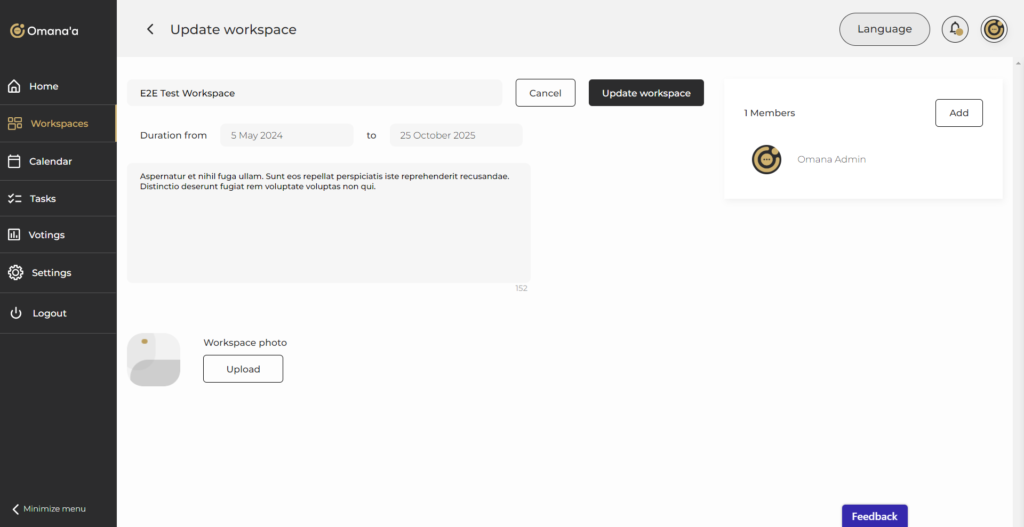1024x527 pixels.
Task: Click the Calendar icon in sidebar
Action: coord(14,161)
